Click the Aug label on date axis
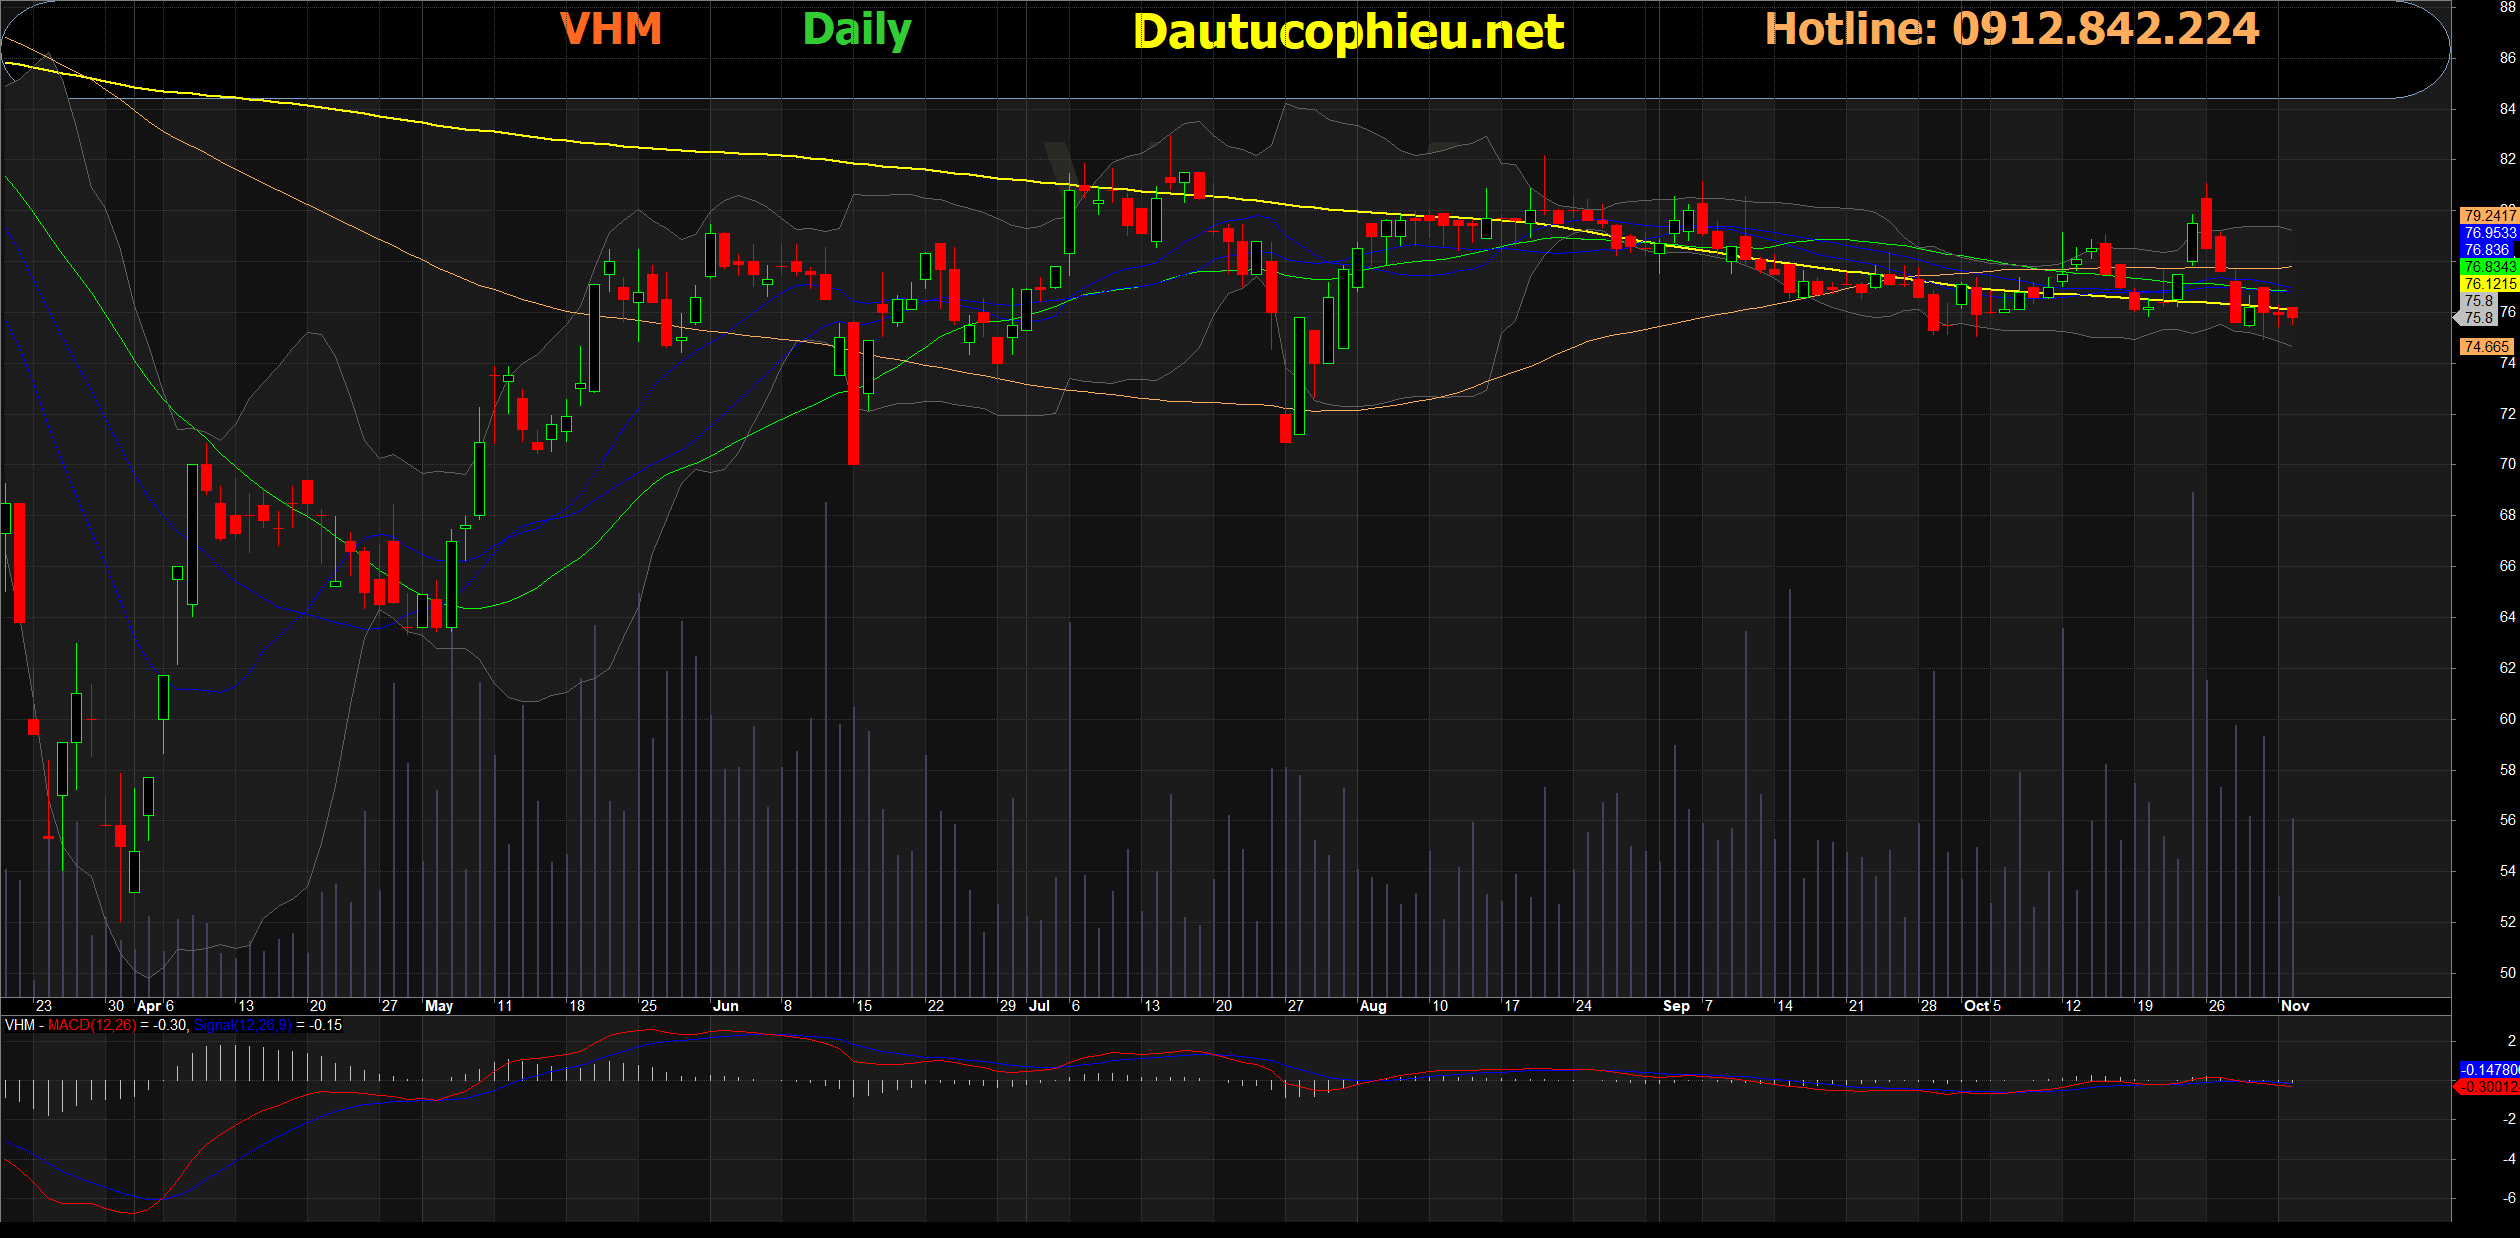 (1373, 1006)
